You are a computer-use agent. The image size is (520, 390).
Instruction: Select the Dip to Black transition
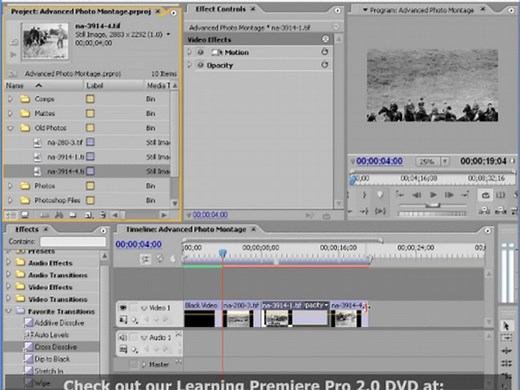[47, 359]
